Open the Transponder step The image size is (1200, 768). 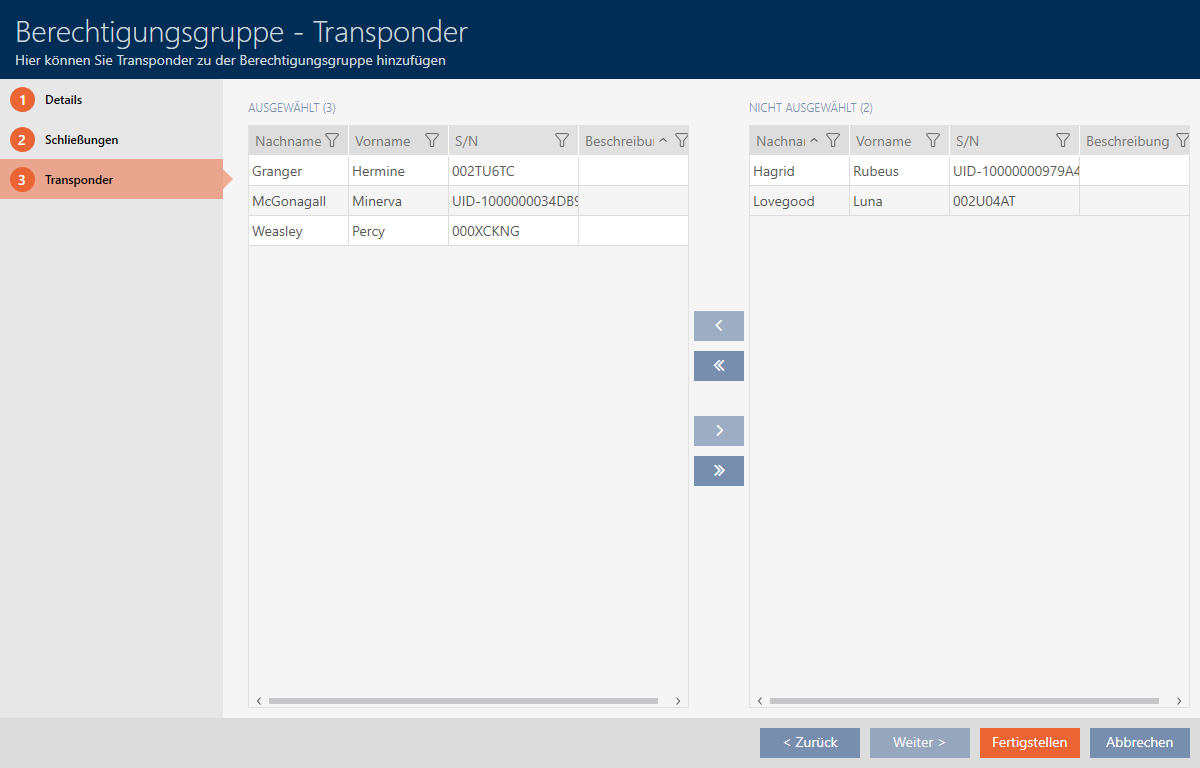coord(78,180)
